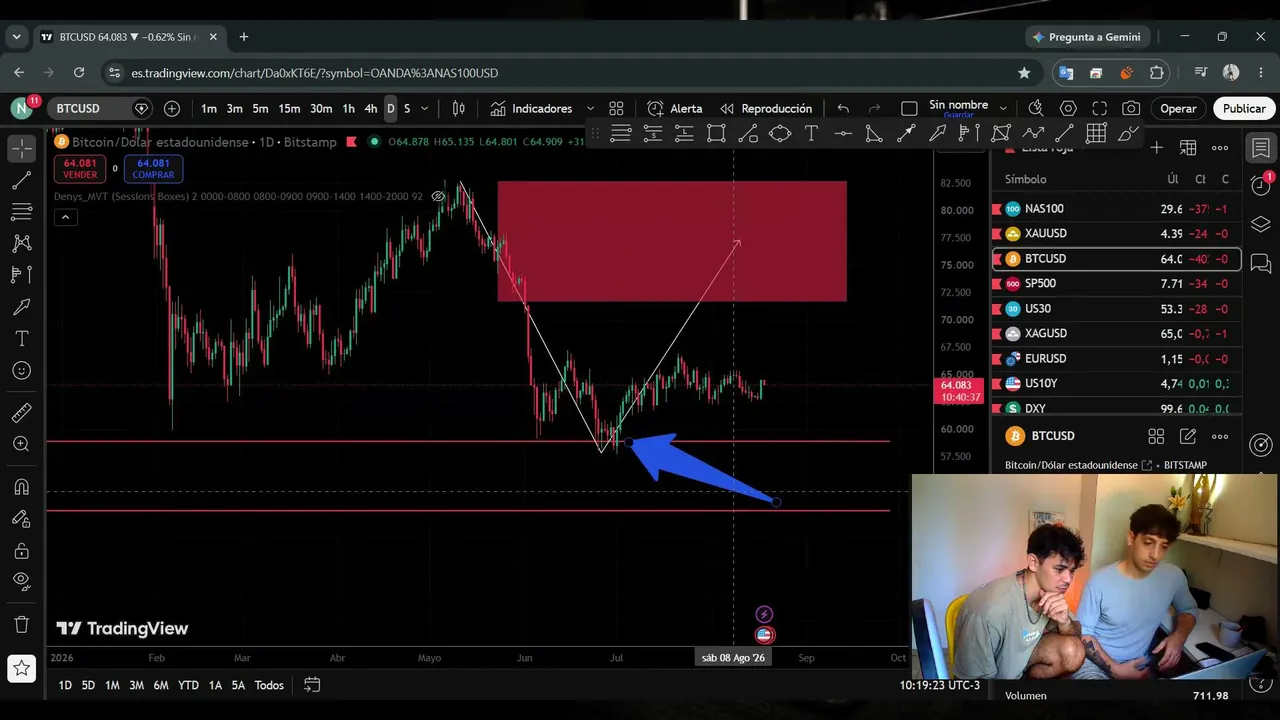Toggle keep drawing mode
The width and height of the screenshot is (1280, 720).
(x=21, y=519)
